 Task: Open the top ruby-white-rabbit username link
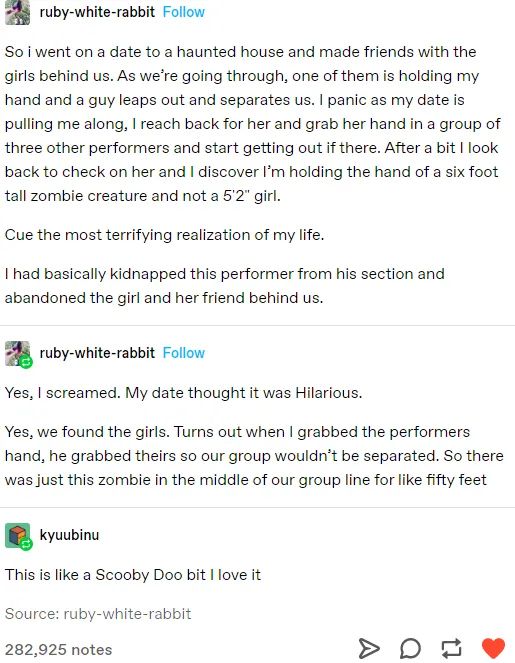97,12
